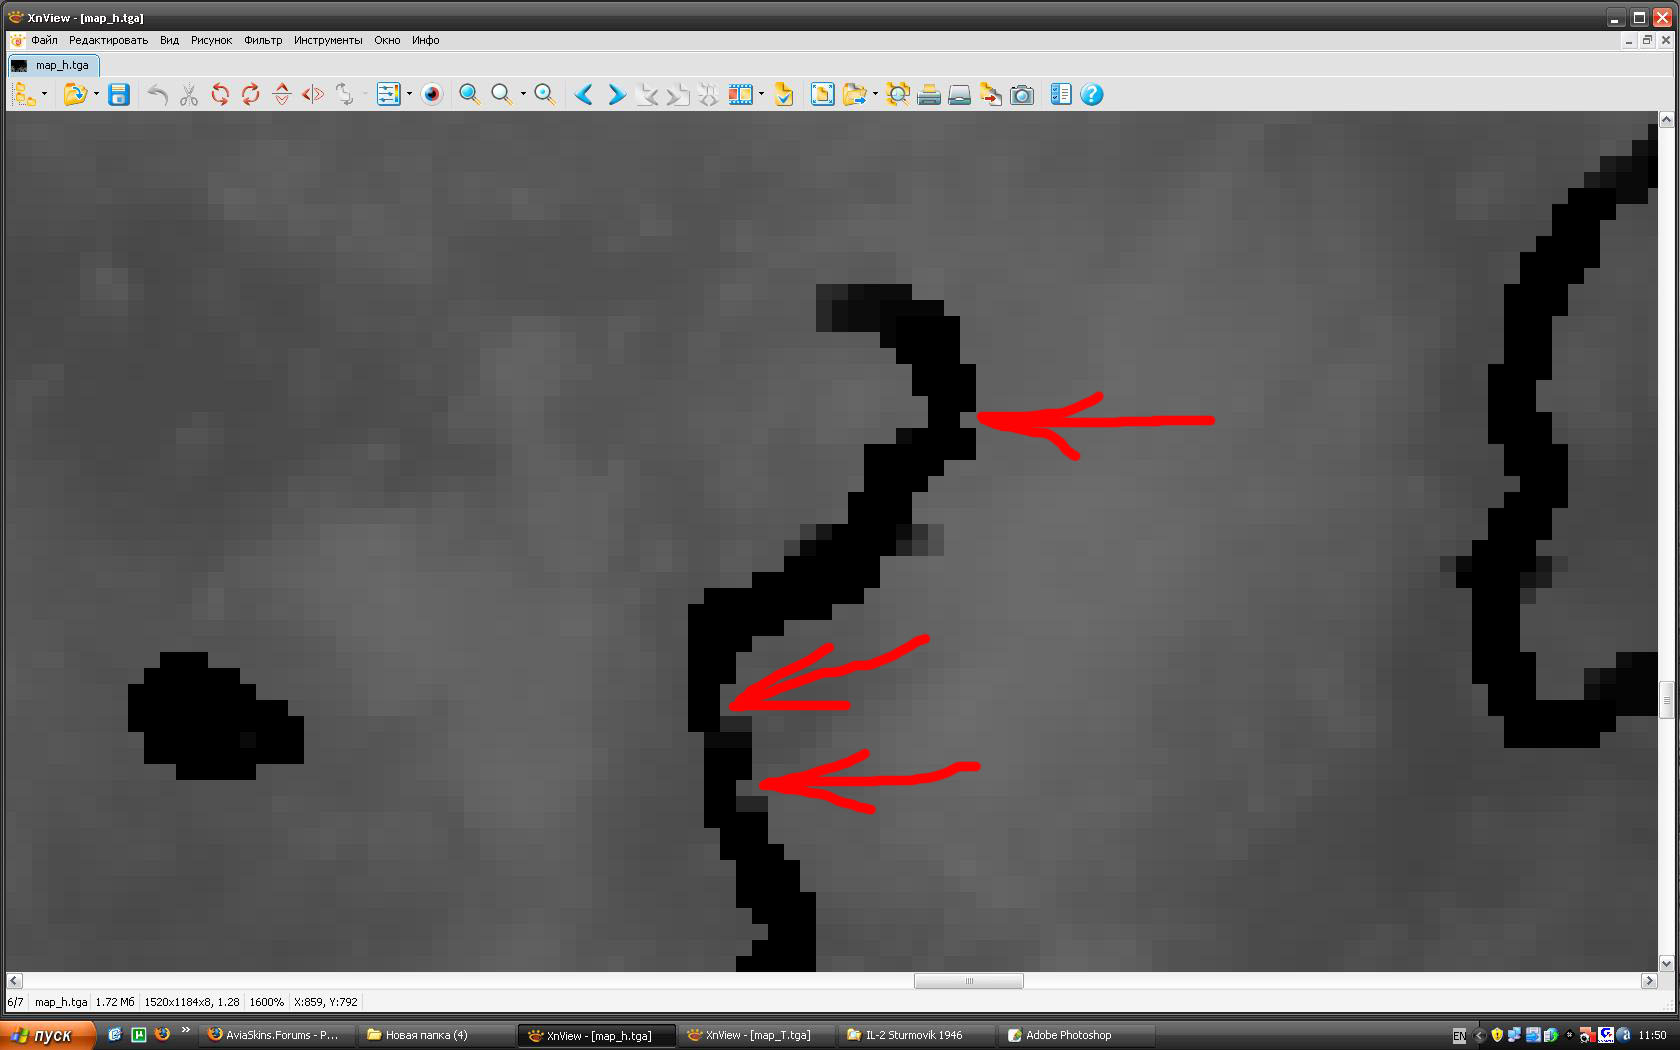Switch to Adobe Photoshop taskbar window

(1076, 1035)
